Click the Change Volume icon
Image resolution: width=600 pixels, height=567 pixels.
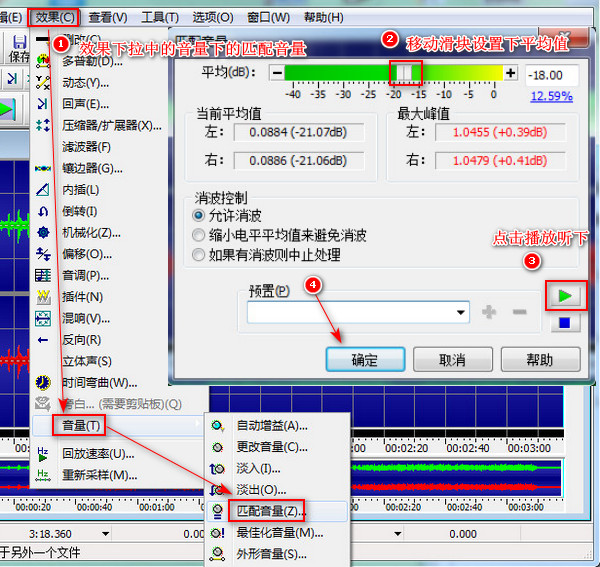(218, 447)
